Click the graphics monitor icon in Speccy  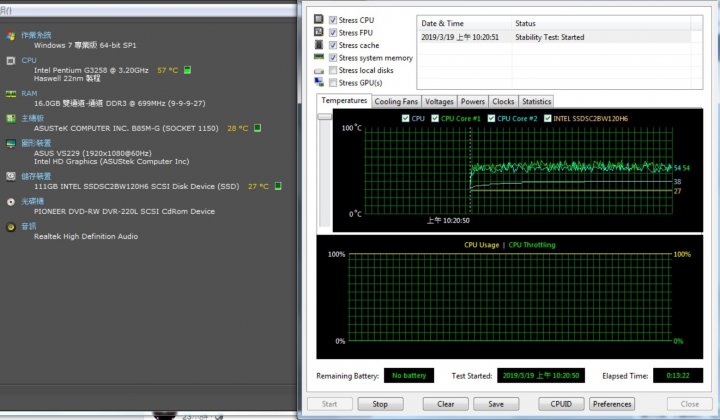tap(11, 144)
